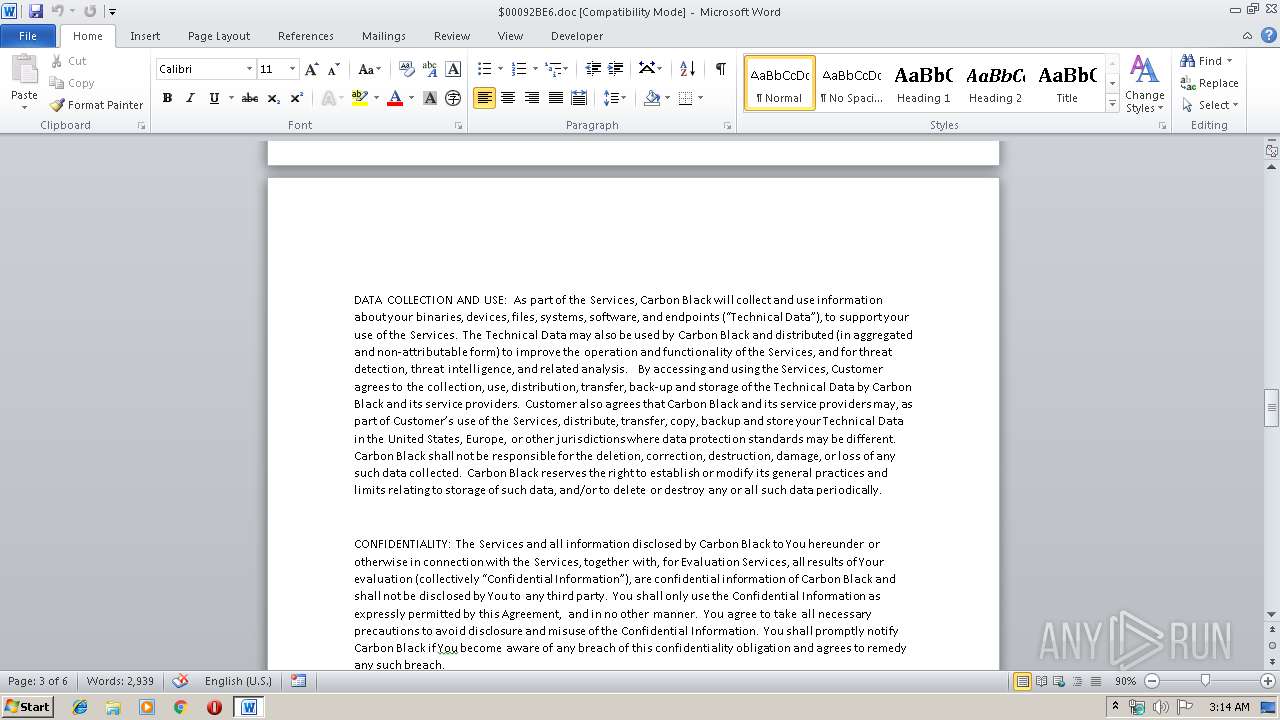Enable Center text alignment
This screenshot has height=720, width=1280.
[x=508, y=98]
